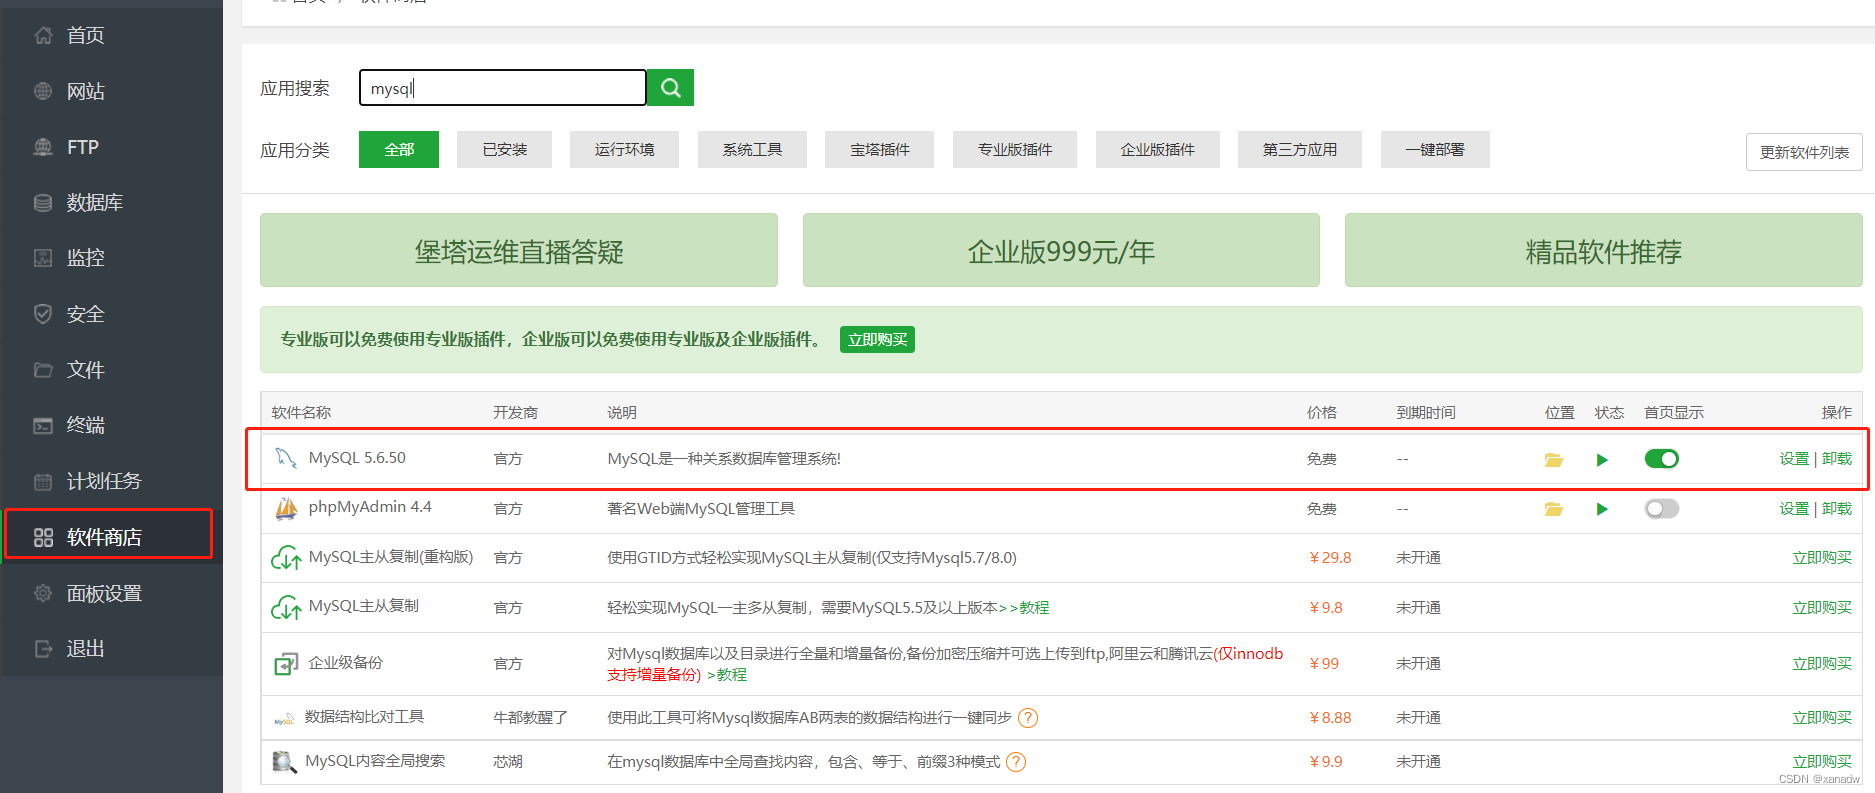Open the 计划任务 sidebar item
The height and width of the screenshot is (793, 1875).
(x=111, y=481)
